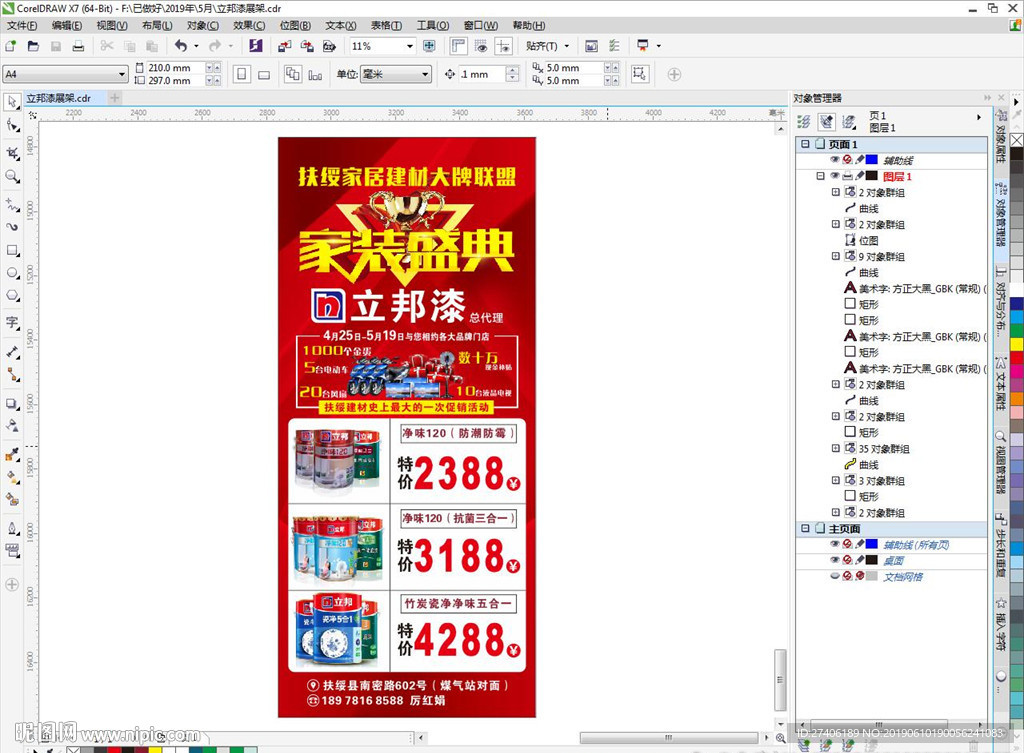Select the yellow 曲线 object in tree

point(868,464)
